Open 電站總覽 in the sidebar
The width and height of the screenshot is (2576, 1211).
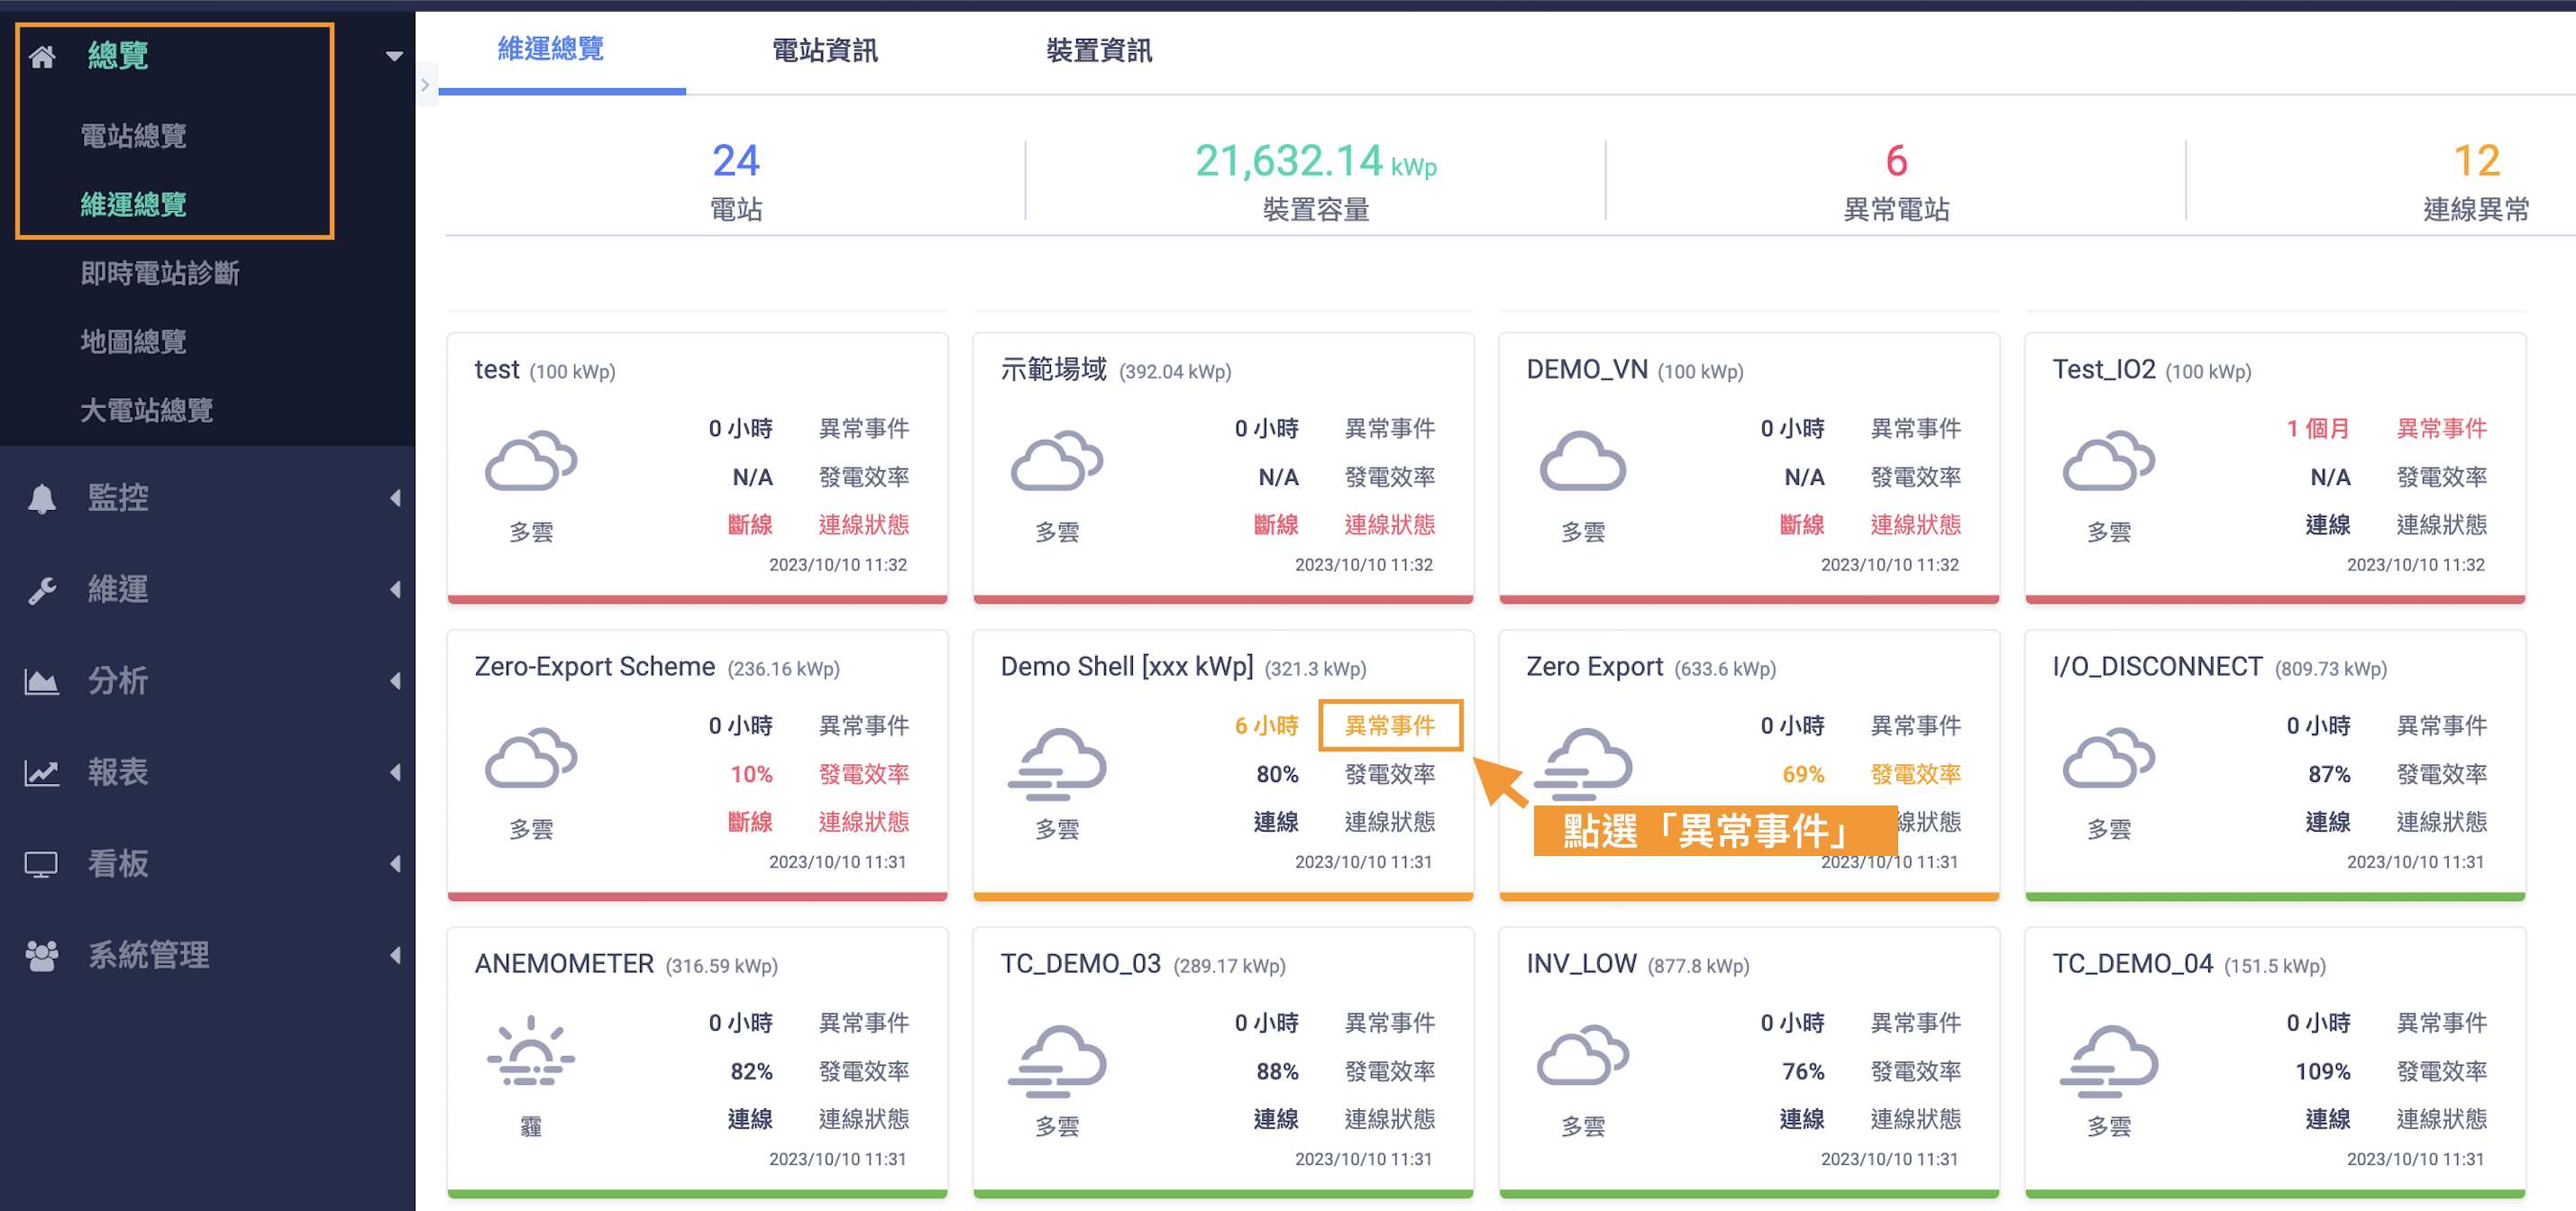tap(133, 136)
